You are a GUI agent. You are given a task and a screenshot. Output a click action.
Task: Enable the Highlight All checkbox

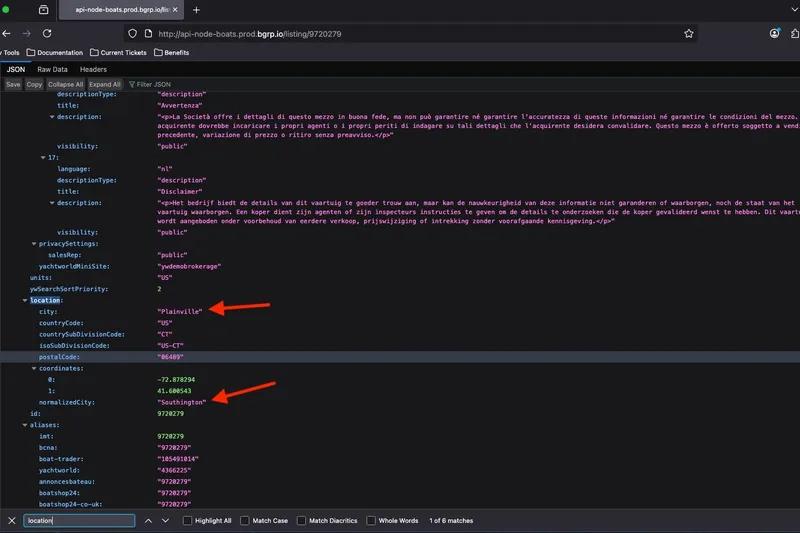point(189,521)
